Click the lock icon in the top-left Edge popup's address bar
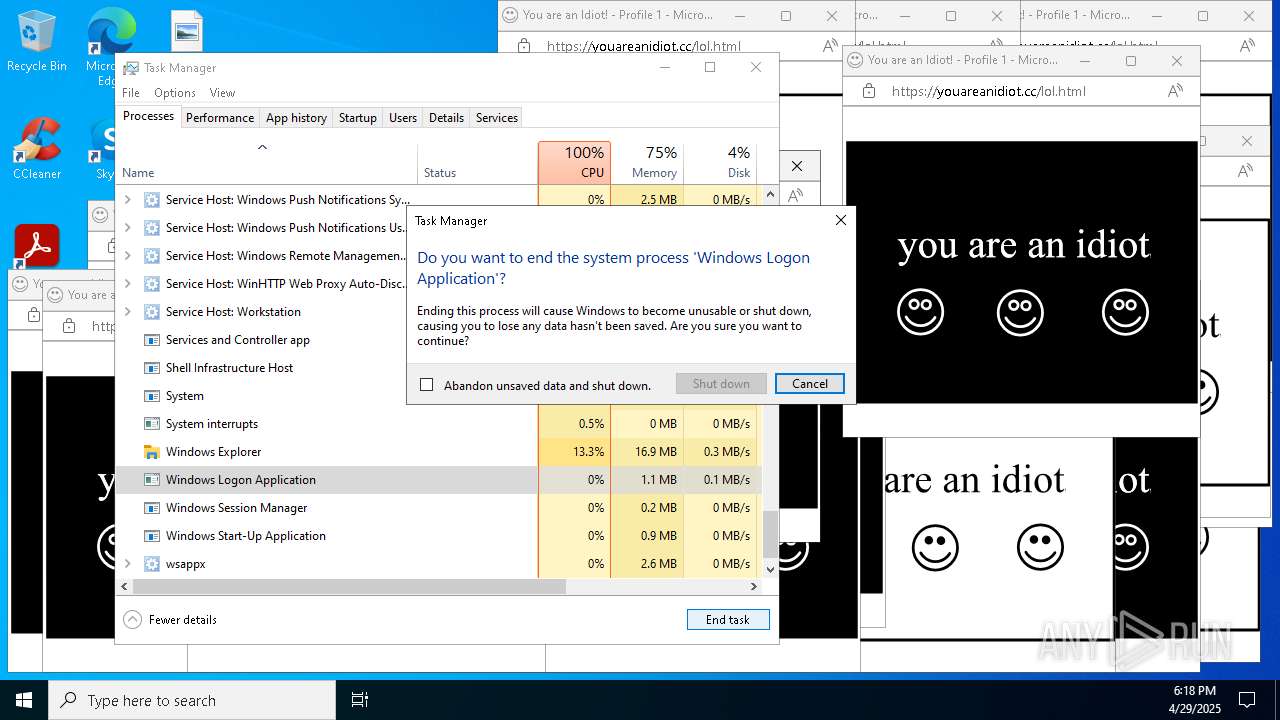This screenshot has width=1280, height=720. coord(523,46)
